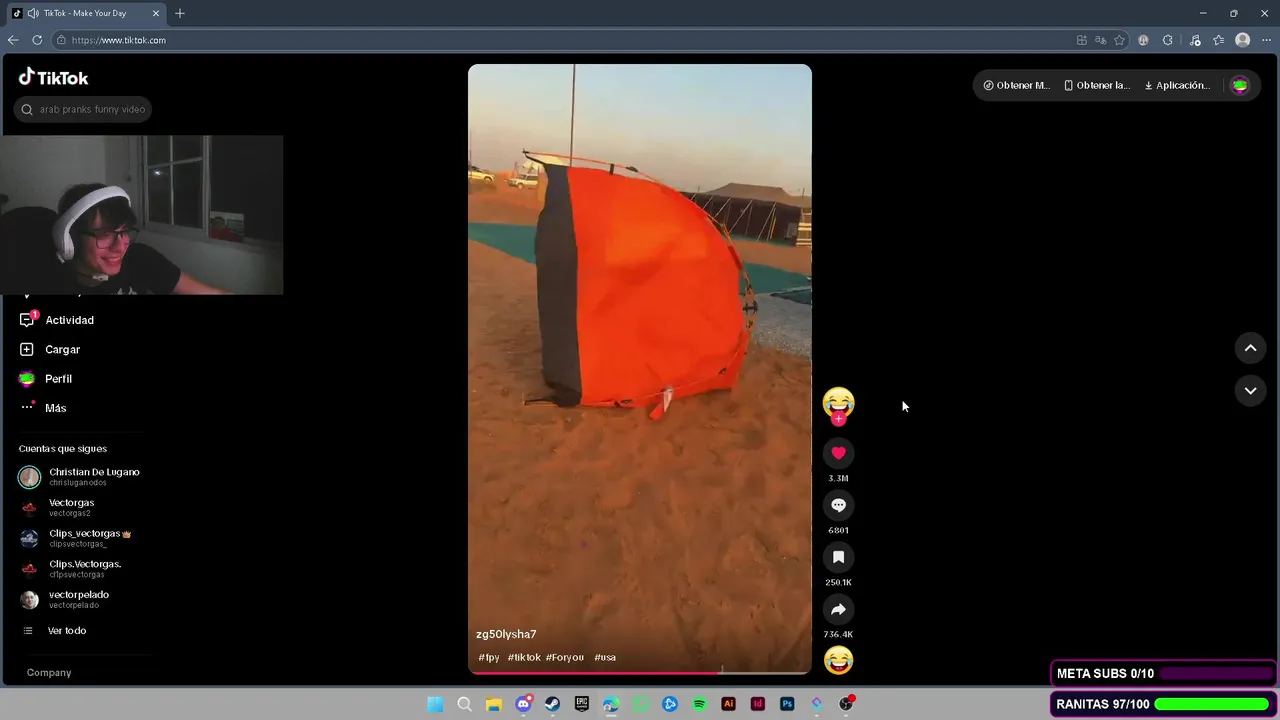Open the profile avatar in TikTok header
The image size is (1280, 720).
pos(1240,85)
